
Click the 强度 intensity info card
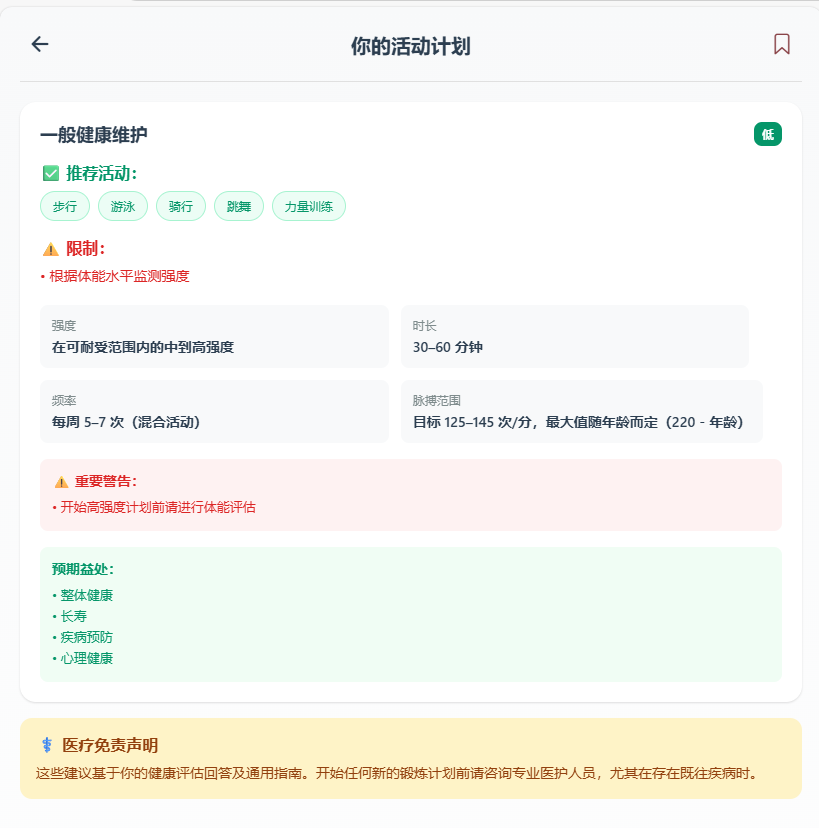coord(214,337)
